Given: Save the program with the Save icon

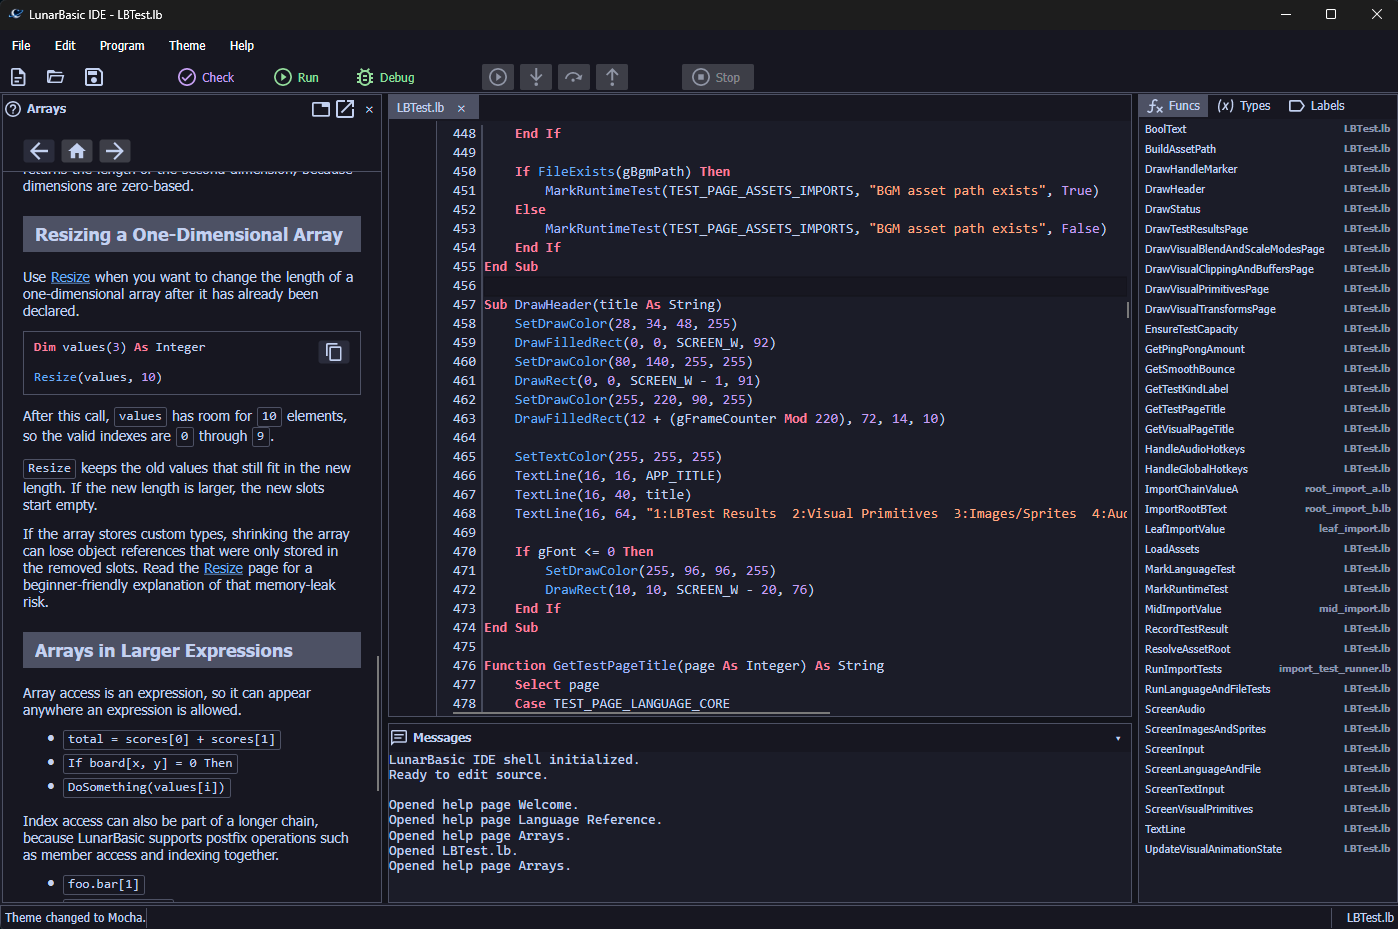Looking at the screenshot, I should tap(93, 77).
